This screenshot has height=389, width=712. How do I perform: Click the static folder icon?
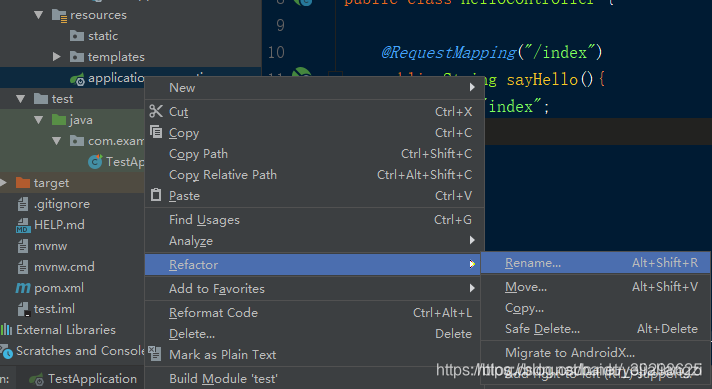point(77,36)
